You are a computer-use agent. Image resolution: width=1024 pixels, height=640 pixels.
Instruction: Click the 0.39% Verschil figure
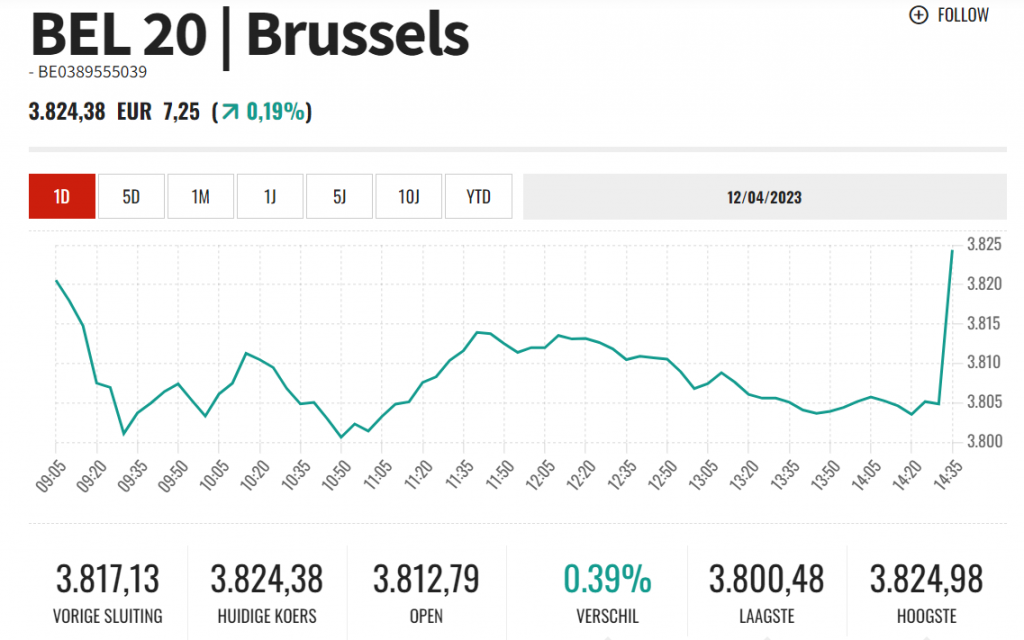point(607,579)
